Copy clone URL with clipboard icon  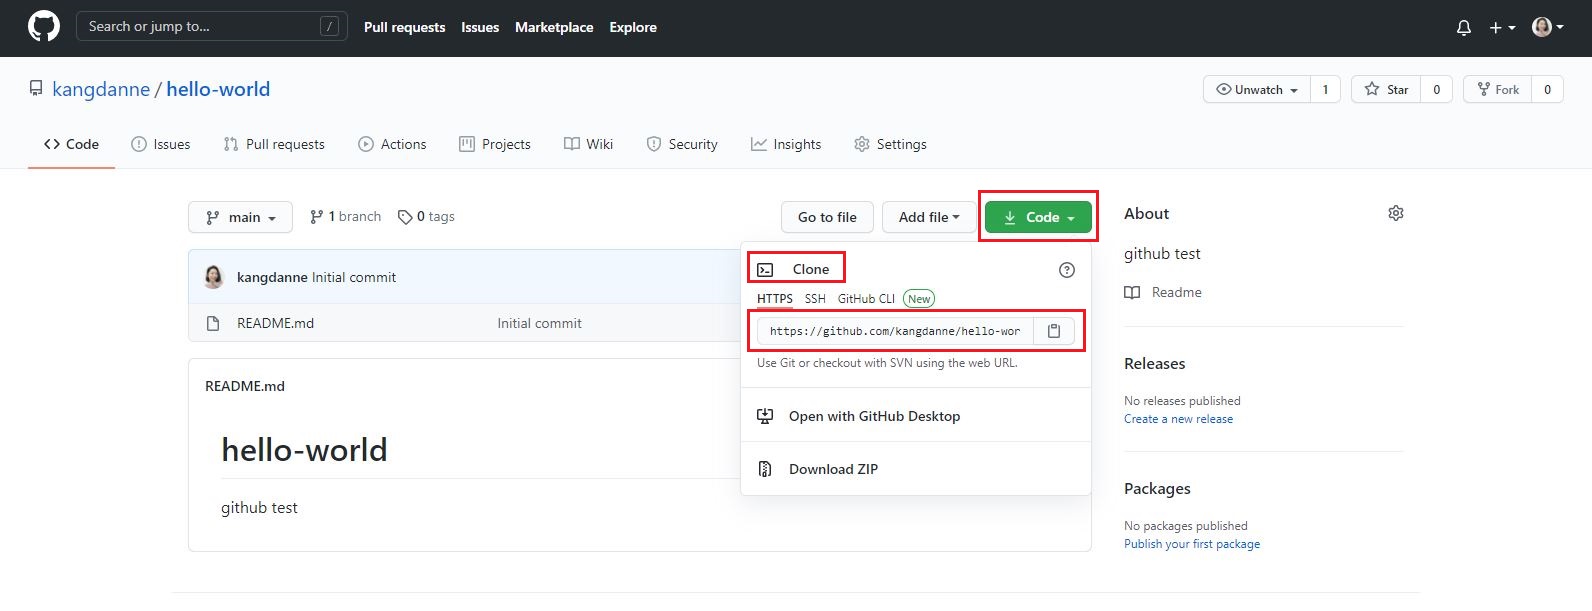[1054, 331]
